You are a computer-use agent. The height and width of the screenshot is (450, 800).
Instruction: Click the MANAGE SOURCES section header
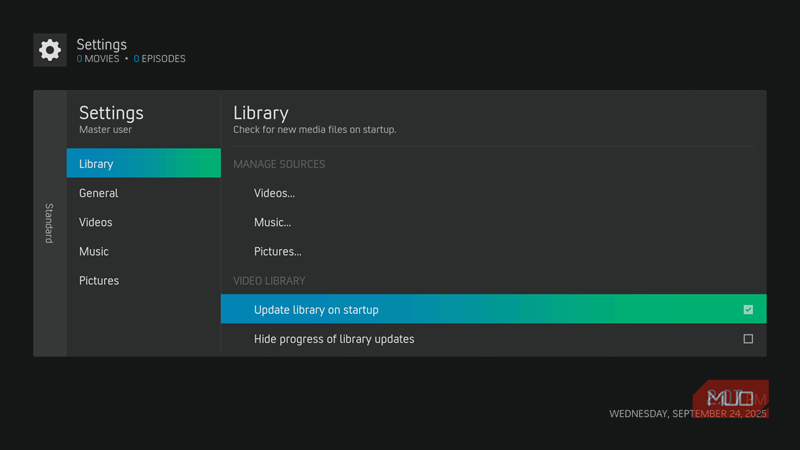279,164
